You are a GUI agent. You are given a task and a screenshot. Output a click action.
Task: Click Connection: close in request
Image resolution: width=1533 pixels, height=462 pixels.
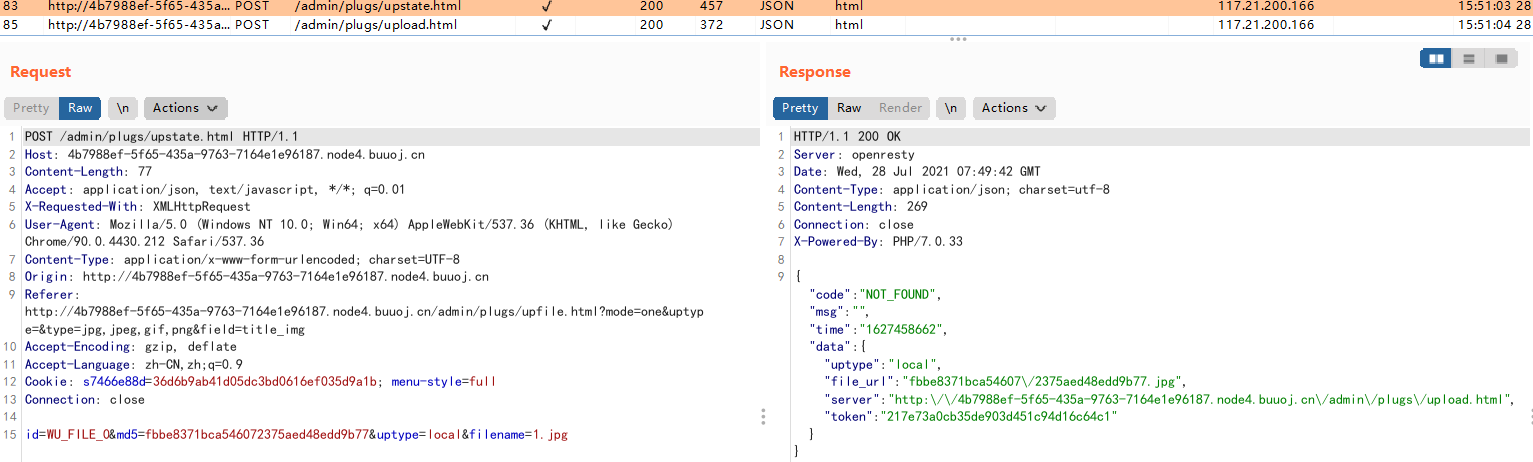click(85, 400)
